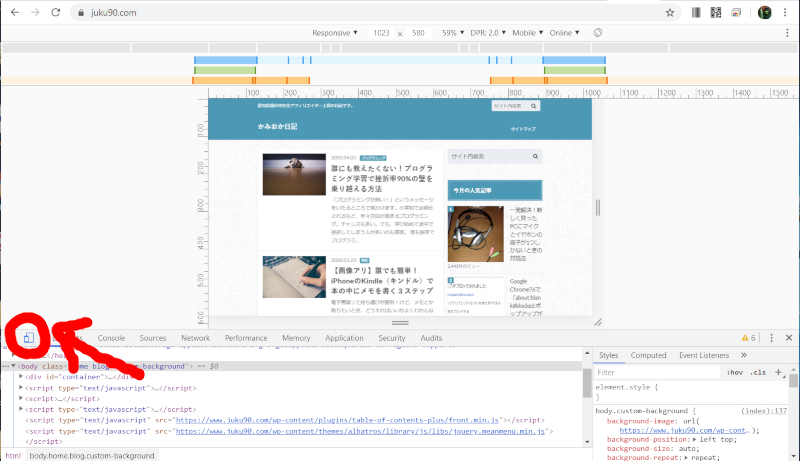Viewport: 800px width, 461px height.
Task: Rotate the device viewport orientation
Action: click(x=598, y=33)
